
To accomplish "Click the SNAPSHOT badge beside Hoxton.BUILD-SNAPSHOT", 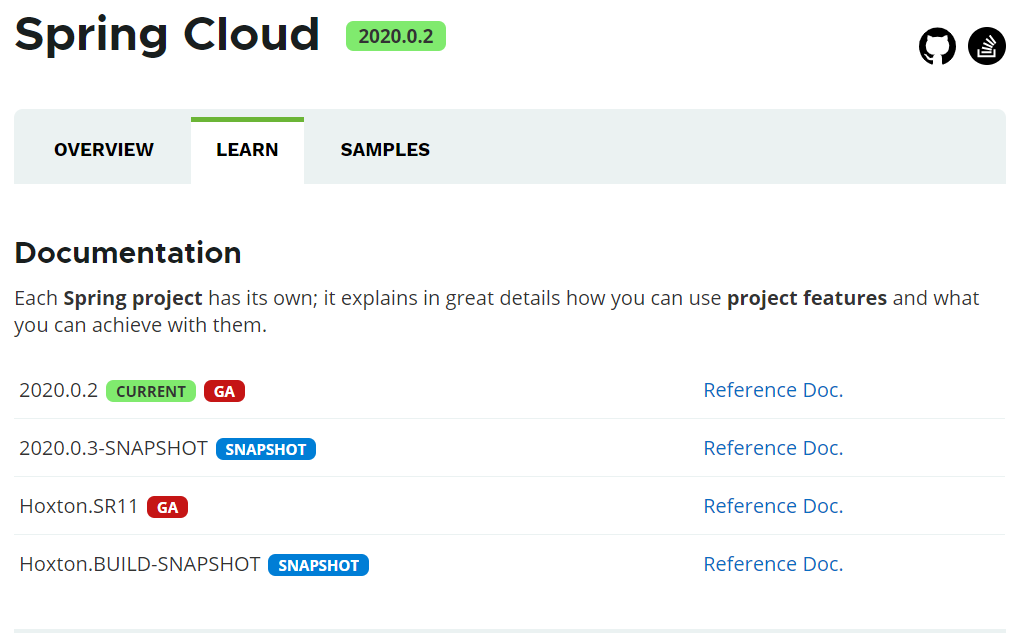I will (x=318, y=565).
